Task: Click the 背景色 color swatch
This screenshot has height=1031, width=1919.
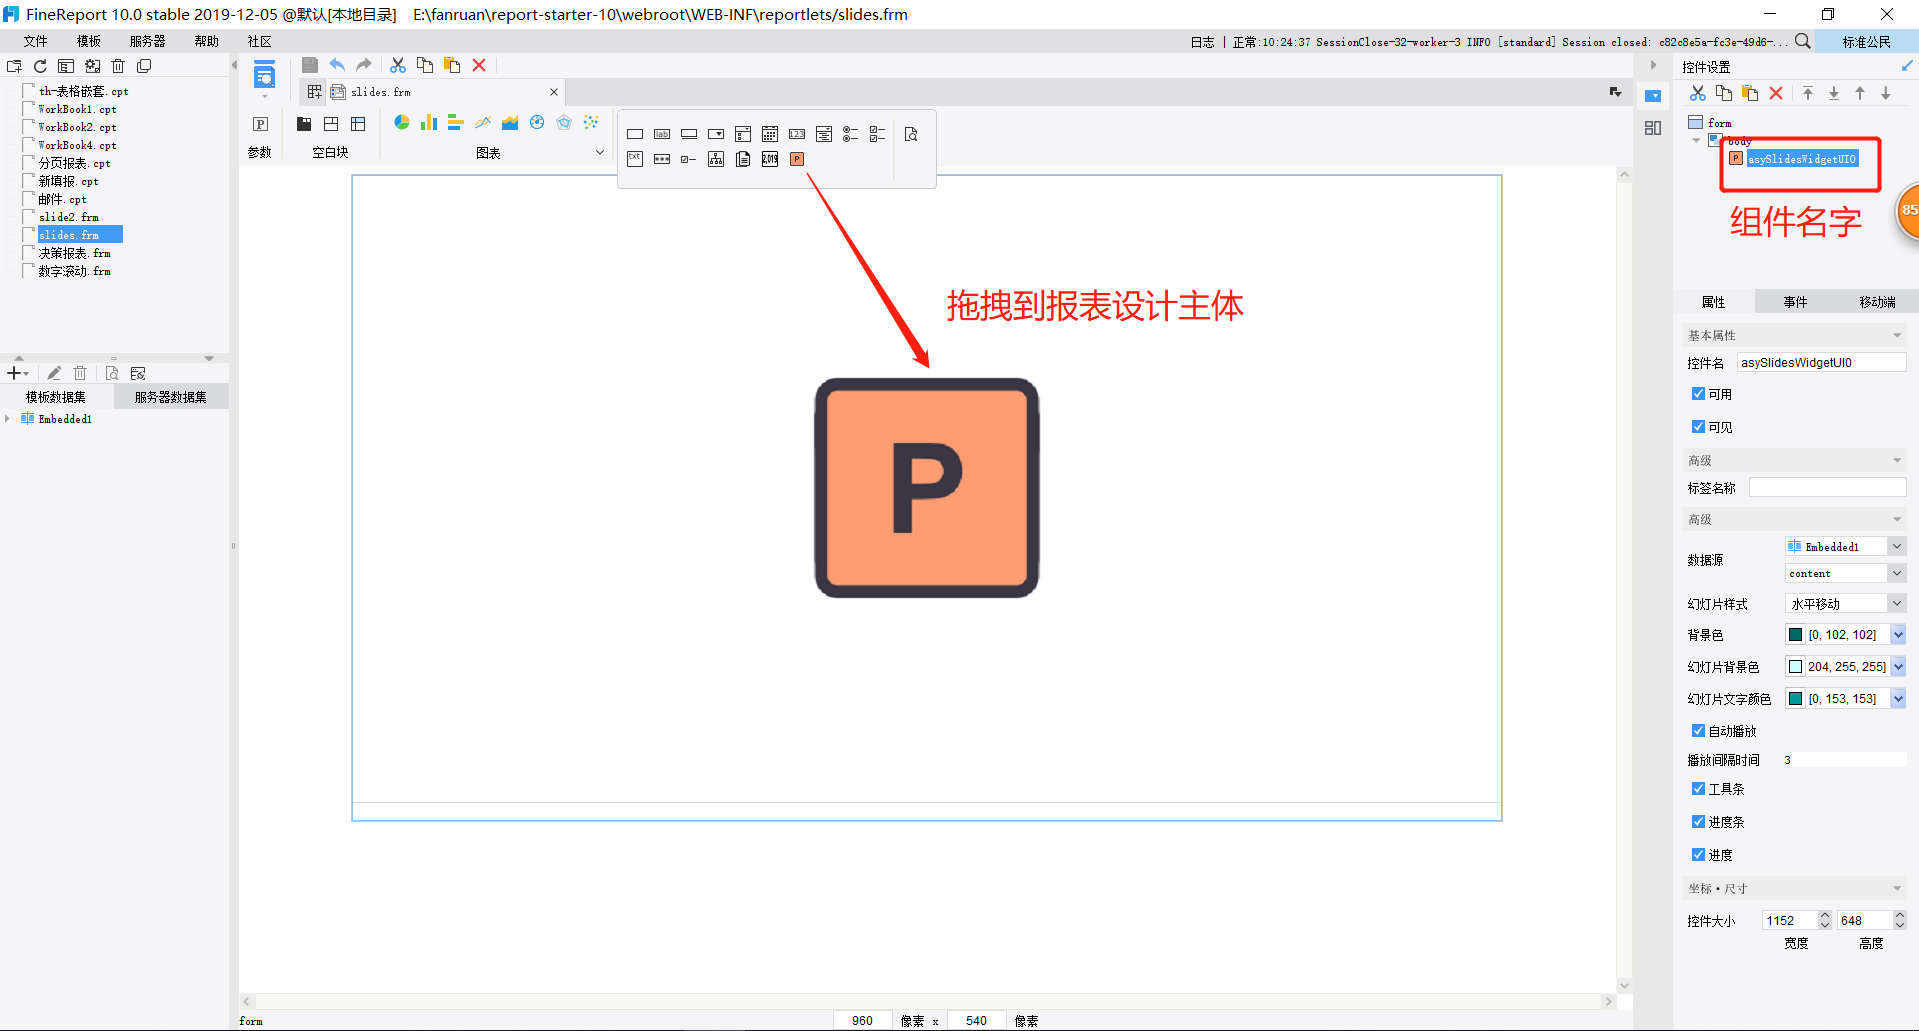Action: (x=1795, y=635)
